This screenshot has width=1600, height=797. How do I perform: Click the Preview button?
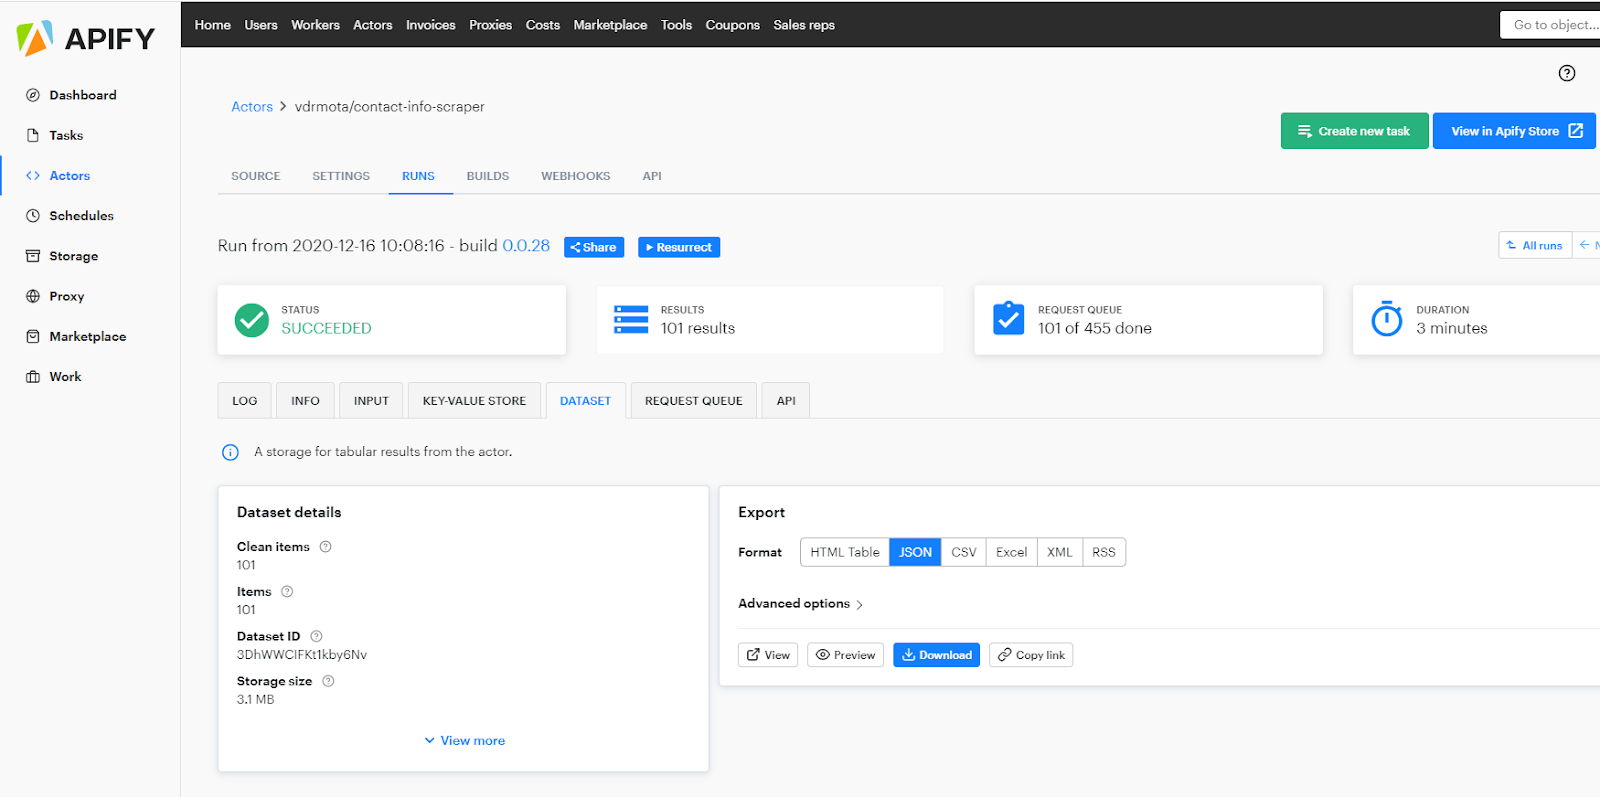(x=845, y=655)
